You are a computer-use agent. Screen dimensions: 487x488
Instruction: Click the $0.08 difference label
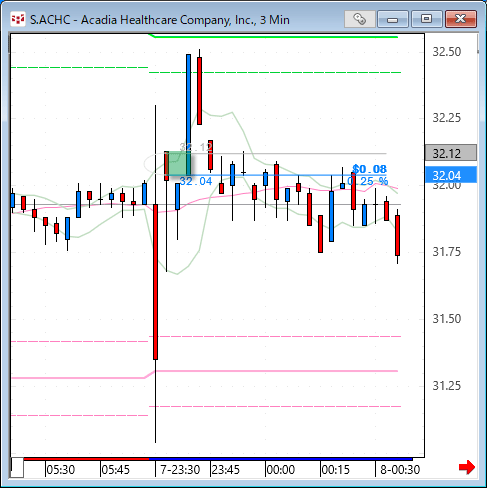(369, 169)
